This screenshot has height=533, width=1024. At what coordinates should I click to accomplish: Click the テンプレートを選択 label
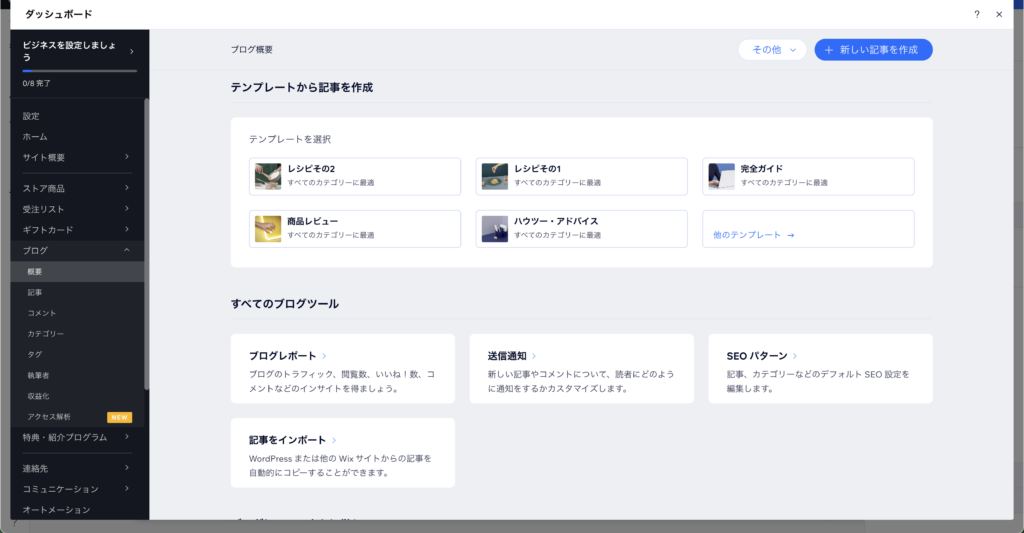pyautogui.click(x=290, y=139)
